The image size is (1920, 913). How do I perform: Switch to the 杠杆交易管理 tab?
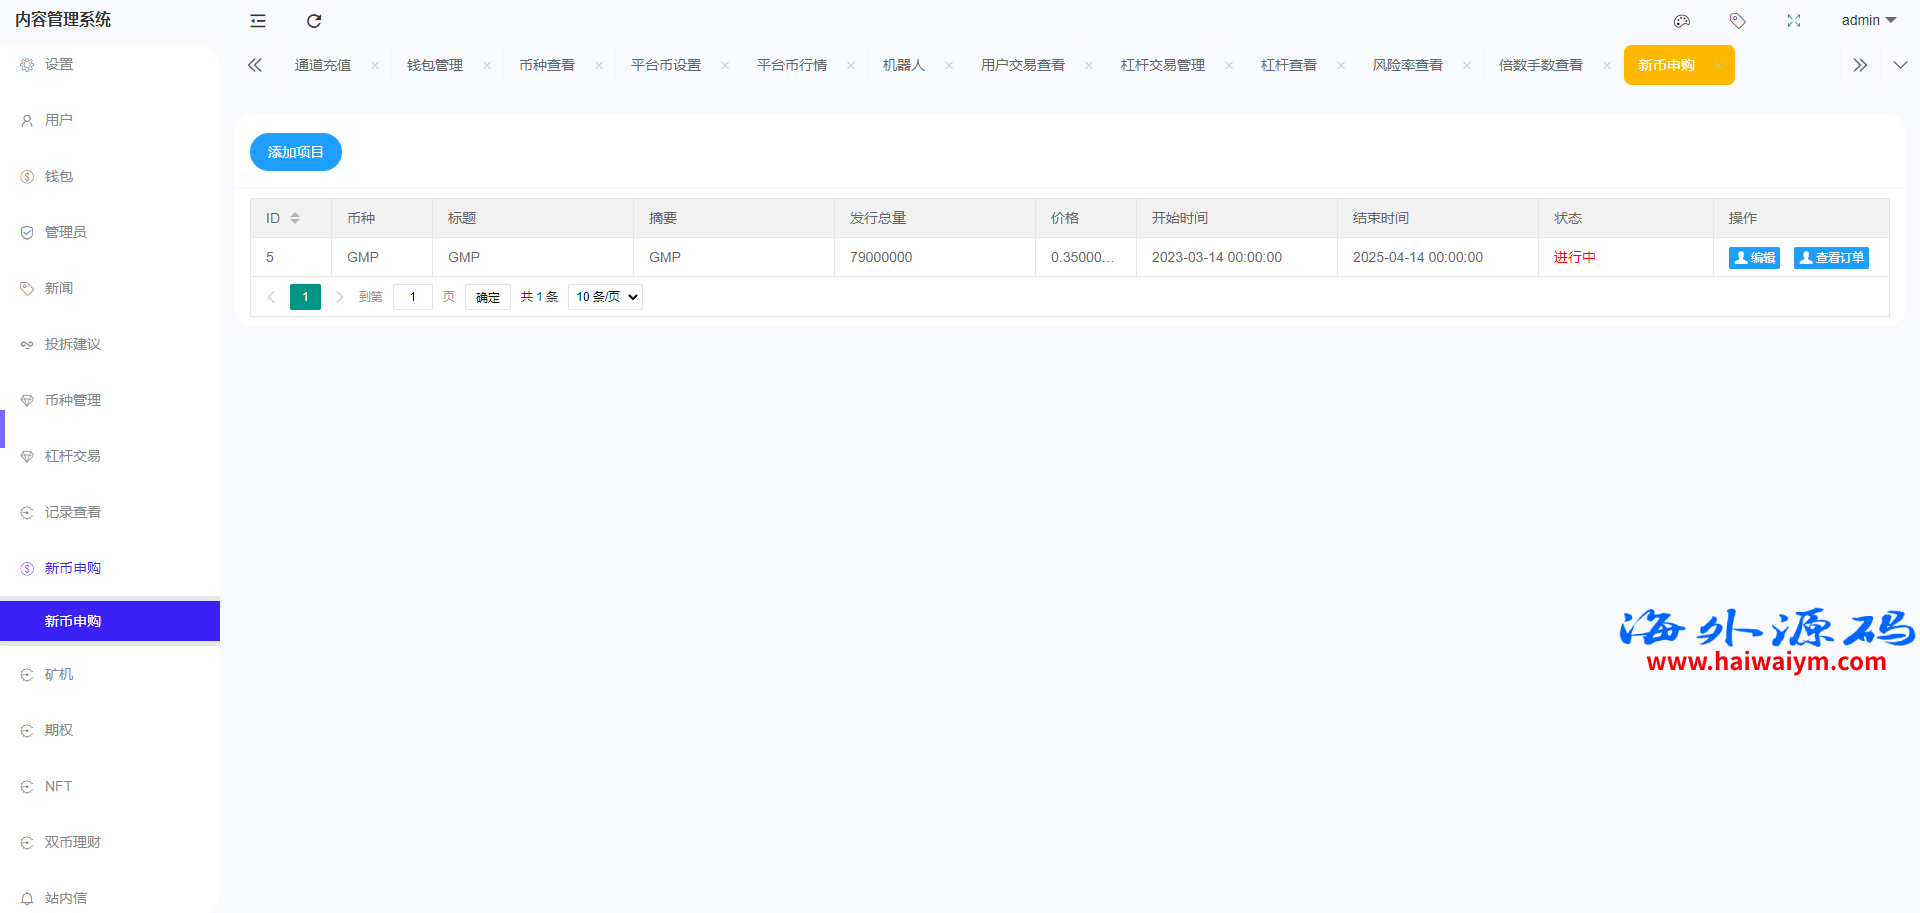(1162, 66)
